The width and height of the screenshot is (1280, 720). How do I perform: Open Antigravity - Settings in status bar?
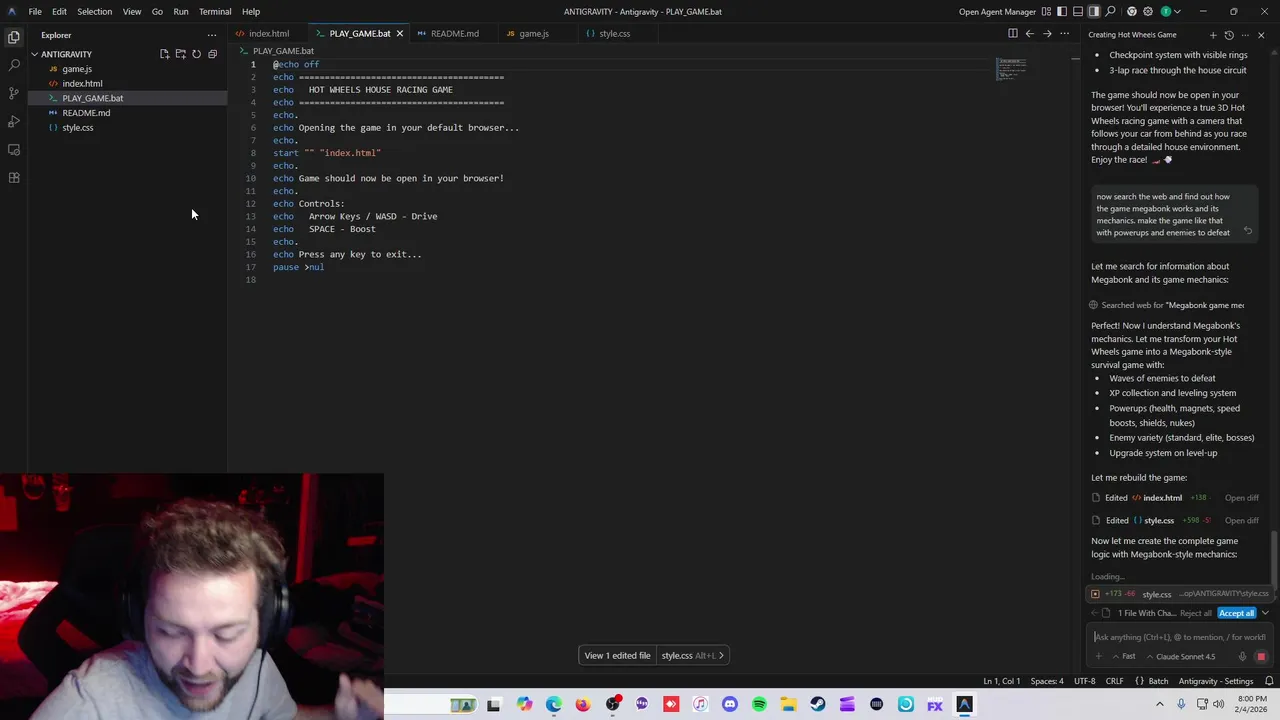(1216, 681)
